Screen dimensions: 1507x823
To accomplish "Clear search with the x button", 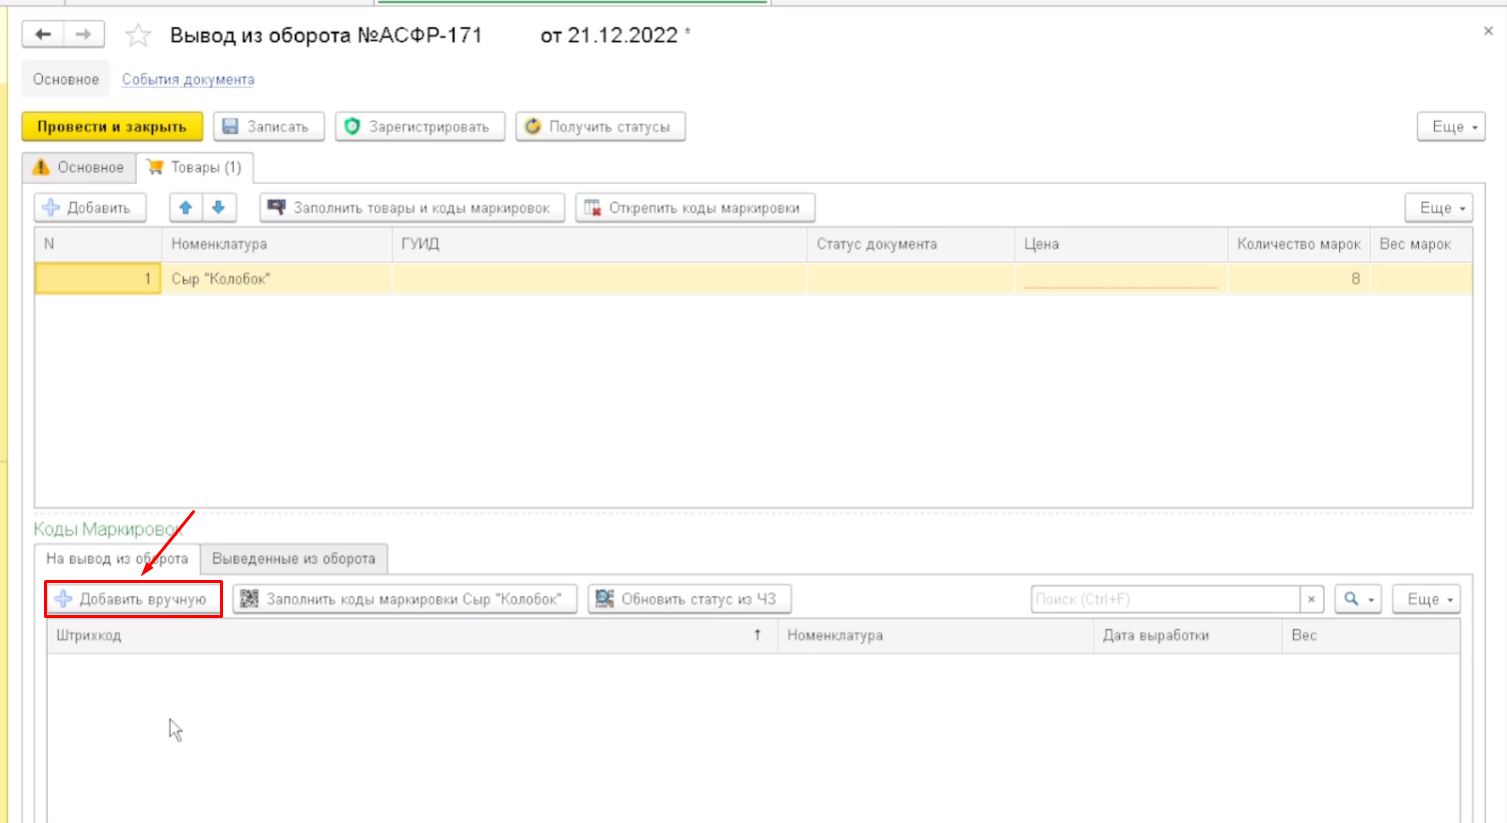I will pyautogui.click(x=1311, y=599).
